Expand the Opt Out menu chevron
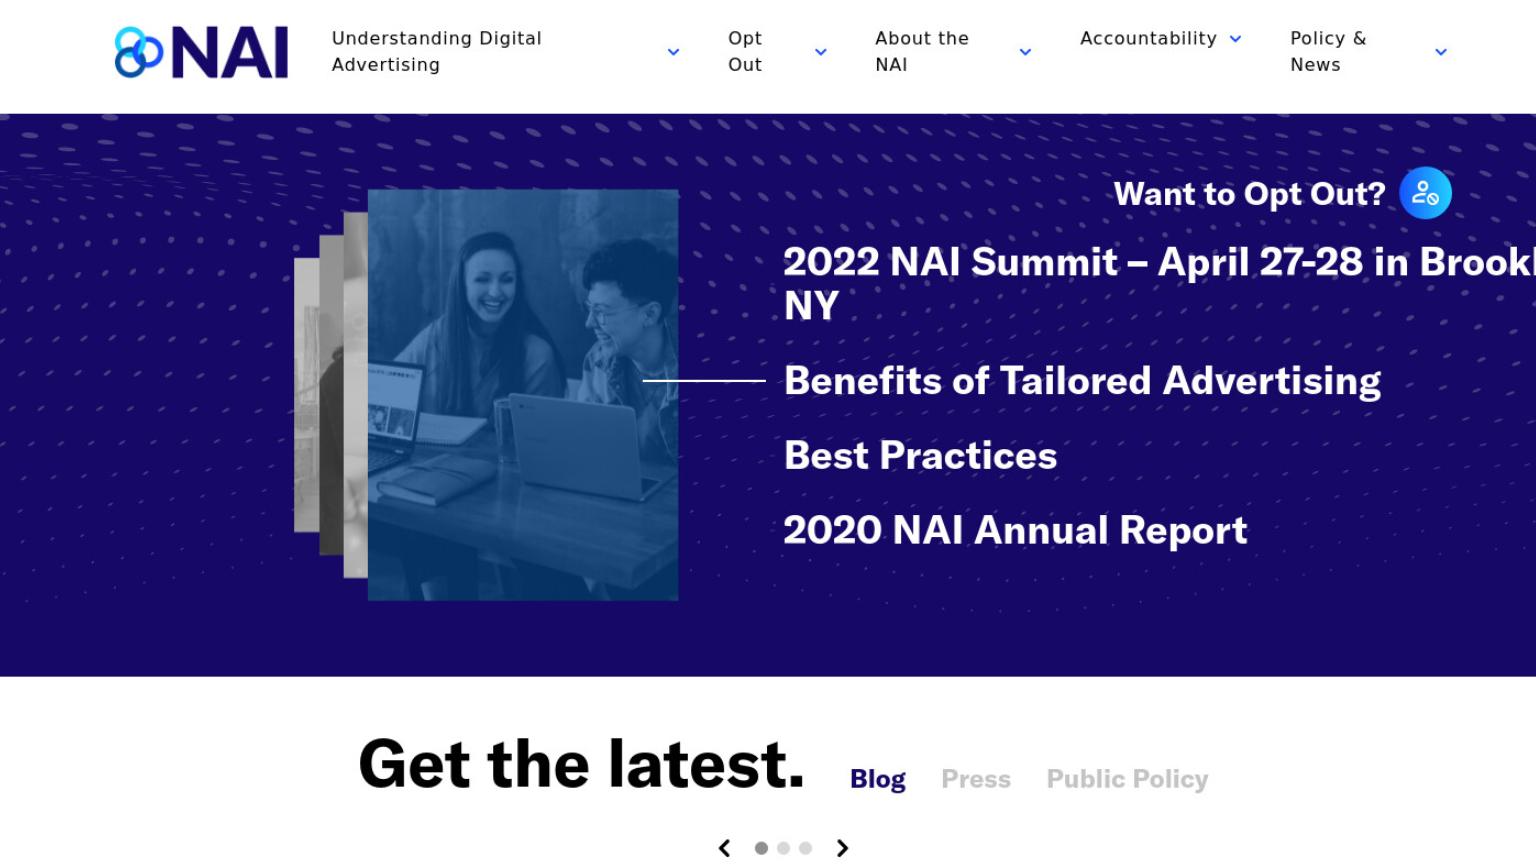Image resolution: width=1536 pixels, height=864 pixels. [821, 52]
